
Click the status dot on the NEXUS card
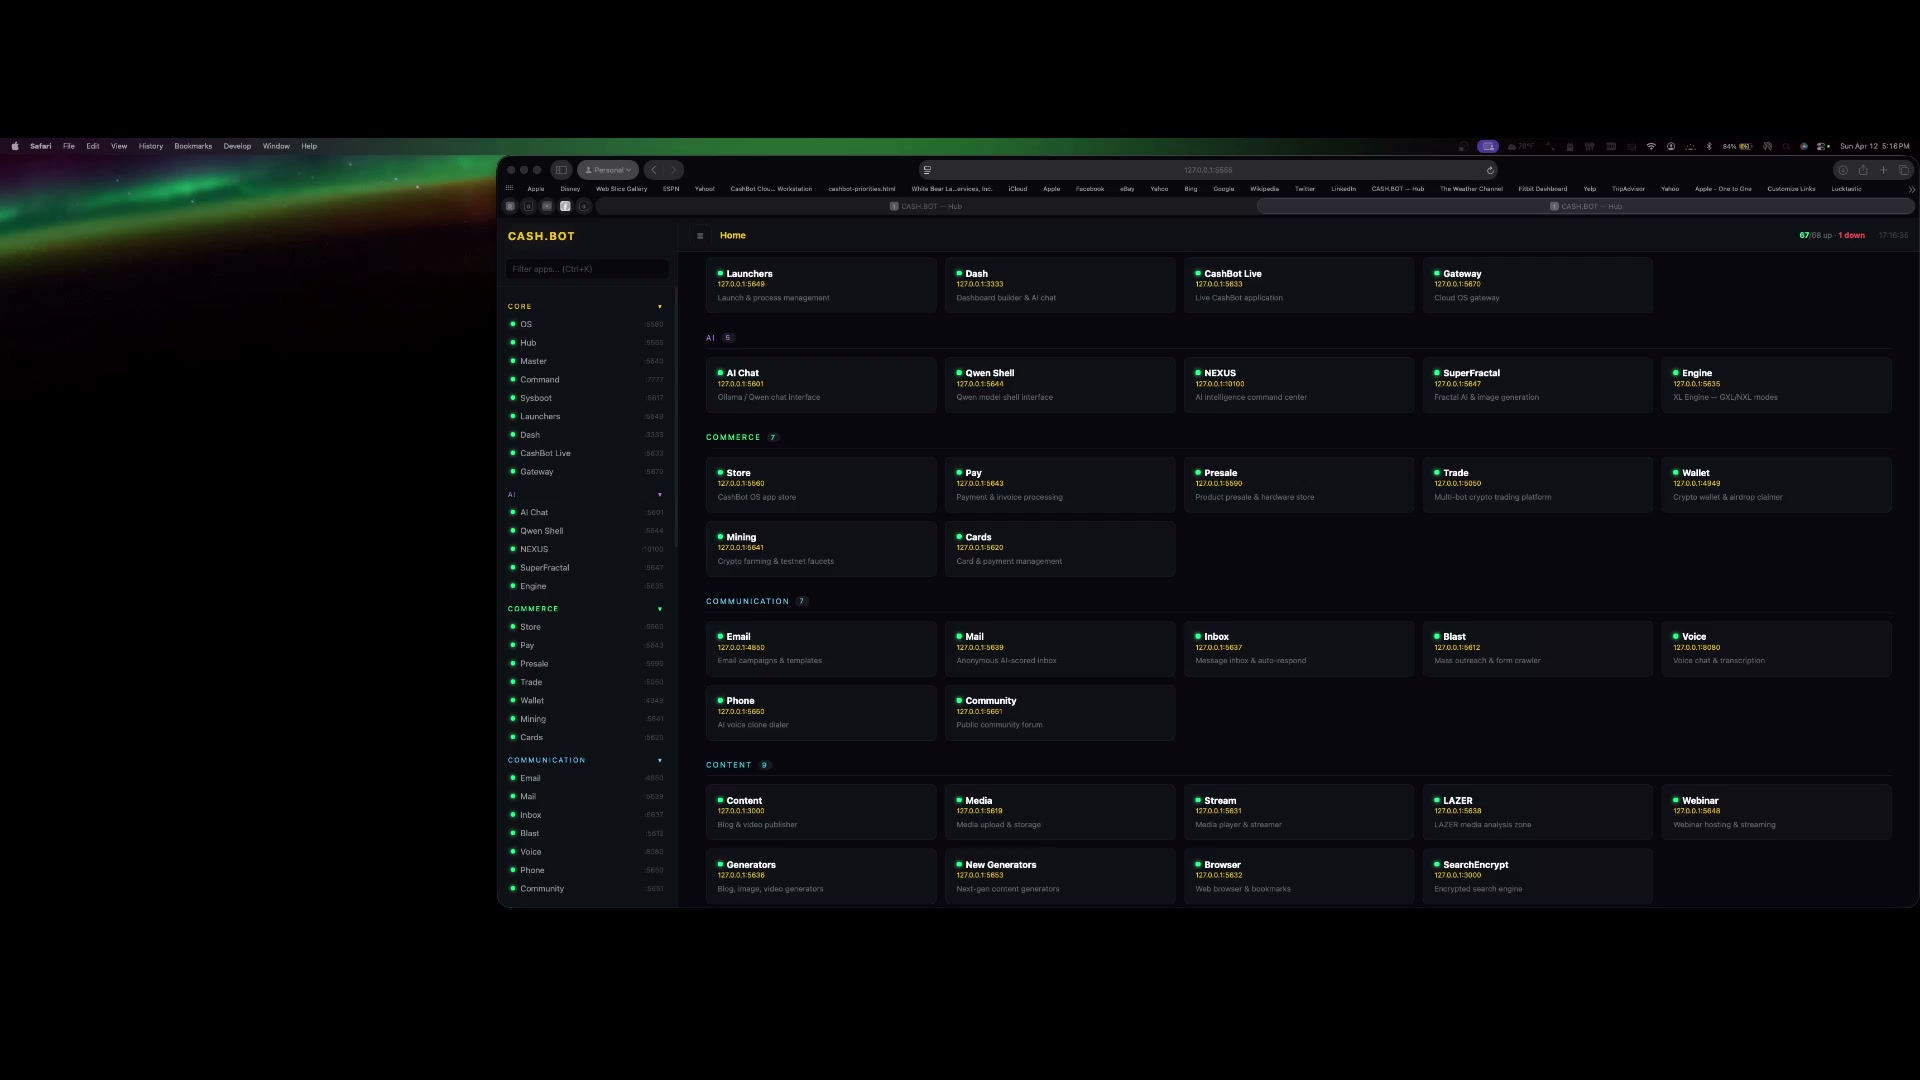pyautogui.click(x=1198, y=373)
